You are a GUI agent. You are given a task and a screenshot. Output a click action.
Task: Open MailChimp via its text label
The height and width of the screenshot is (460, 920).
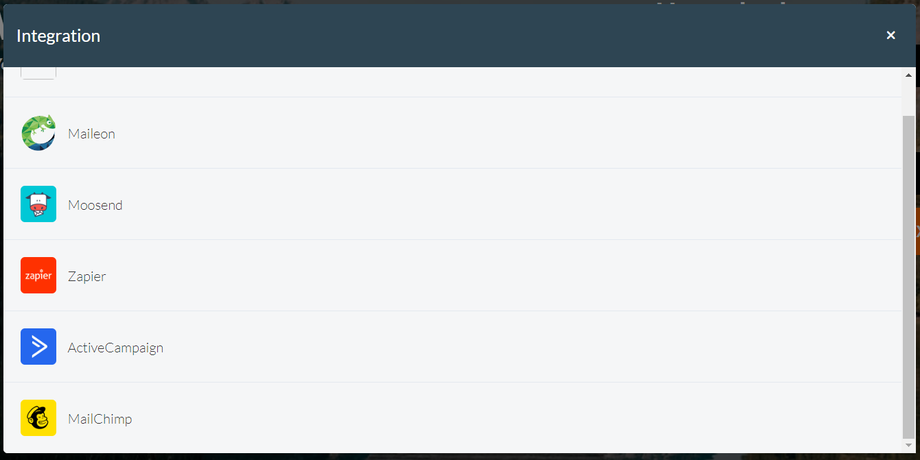click(x=99, y=419)
